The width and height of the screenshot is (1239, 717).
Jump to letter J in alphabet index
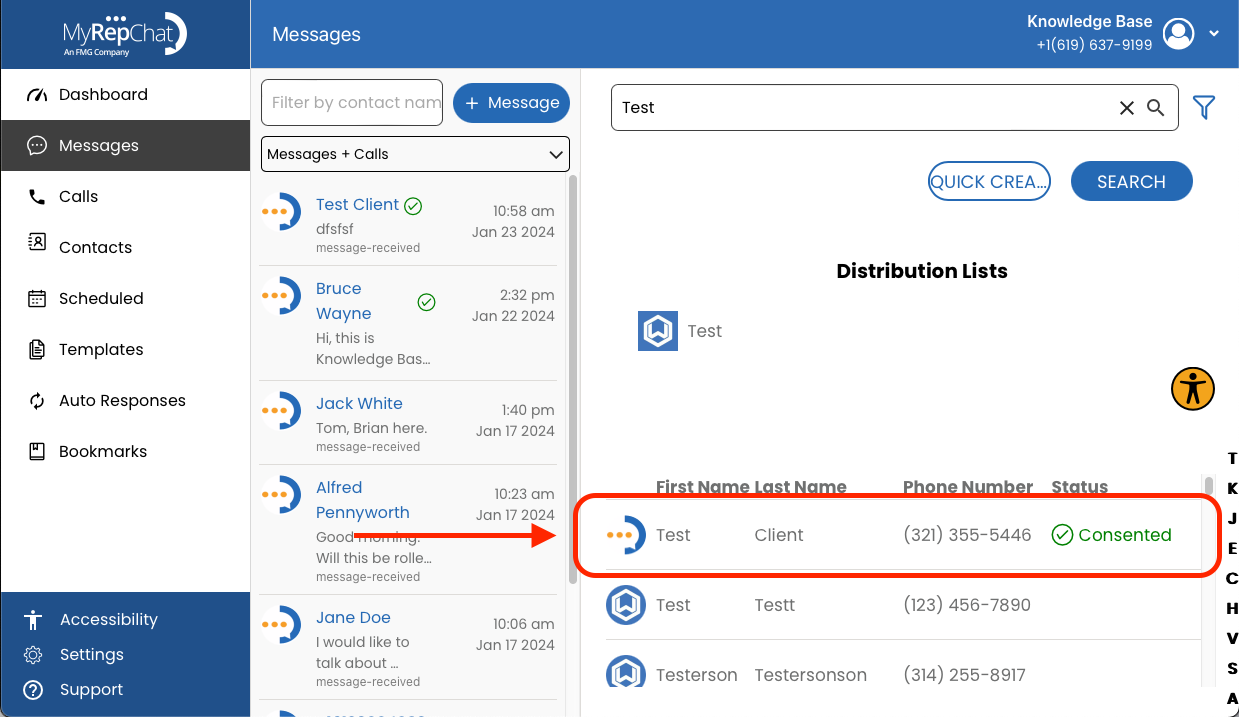[x=1232, y=519]
